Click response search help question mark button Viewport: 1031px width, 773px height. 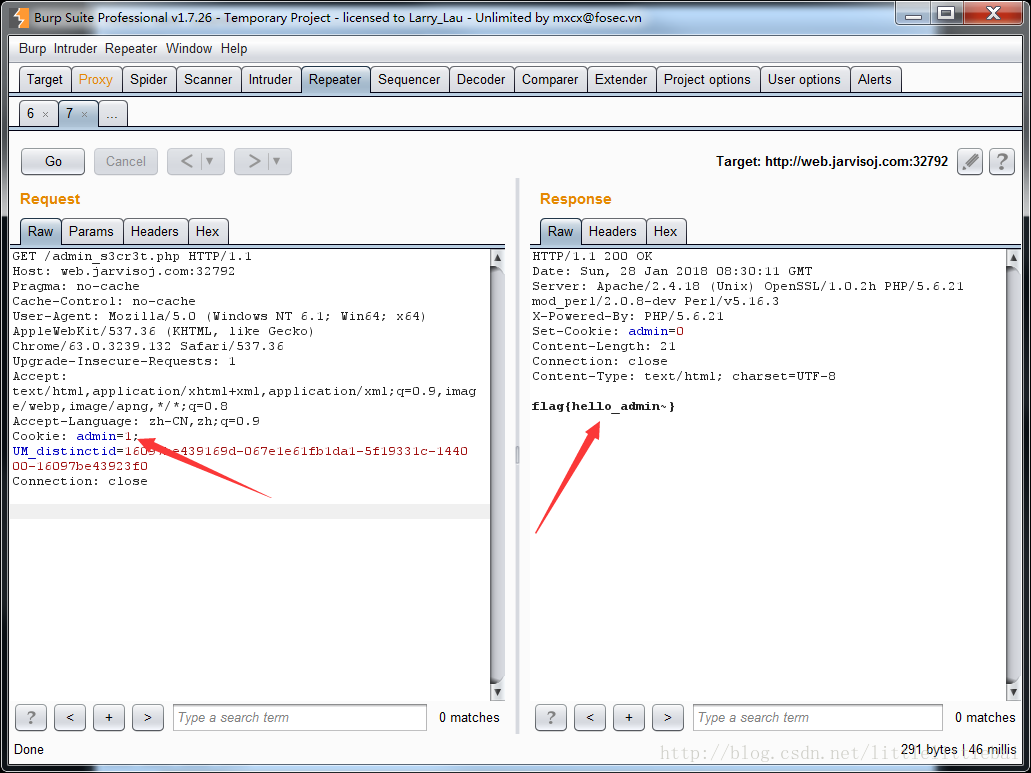550,717
